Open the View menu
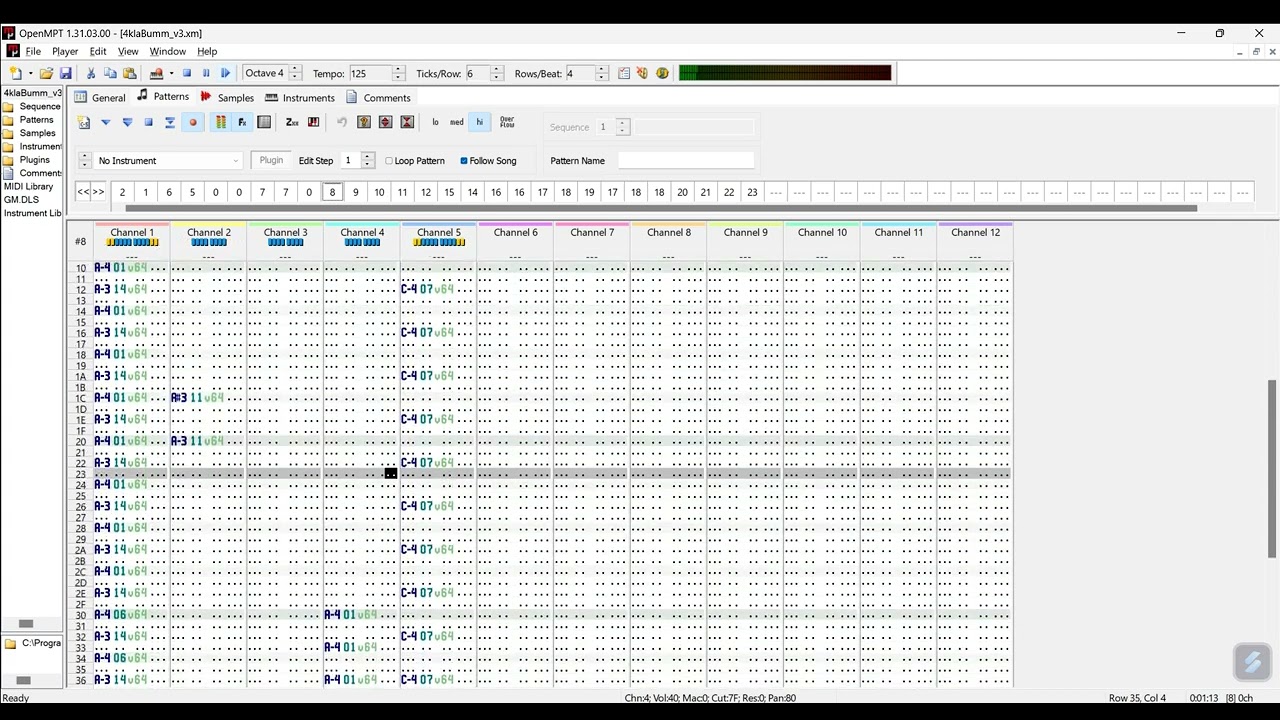 [128, 51]
